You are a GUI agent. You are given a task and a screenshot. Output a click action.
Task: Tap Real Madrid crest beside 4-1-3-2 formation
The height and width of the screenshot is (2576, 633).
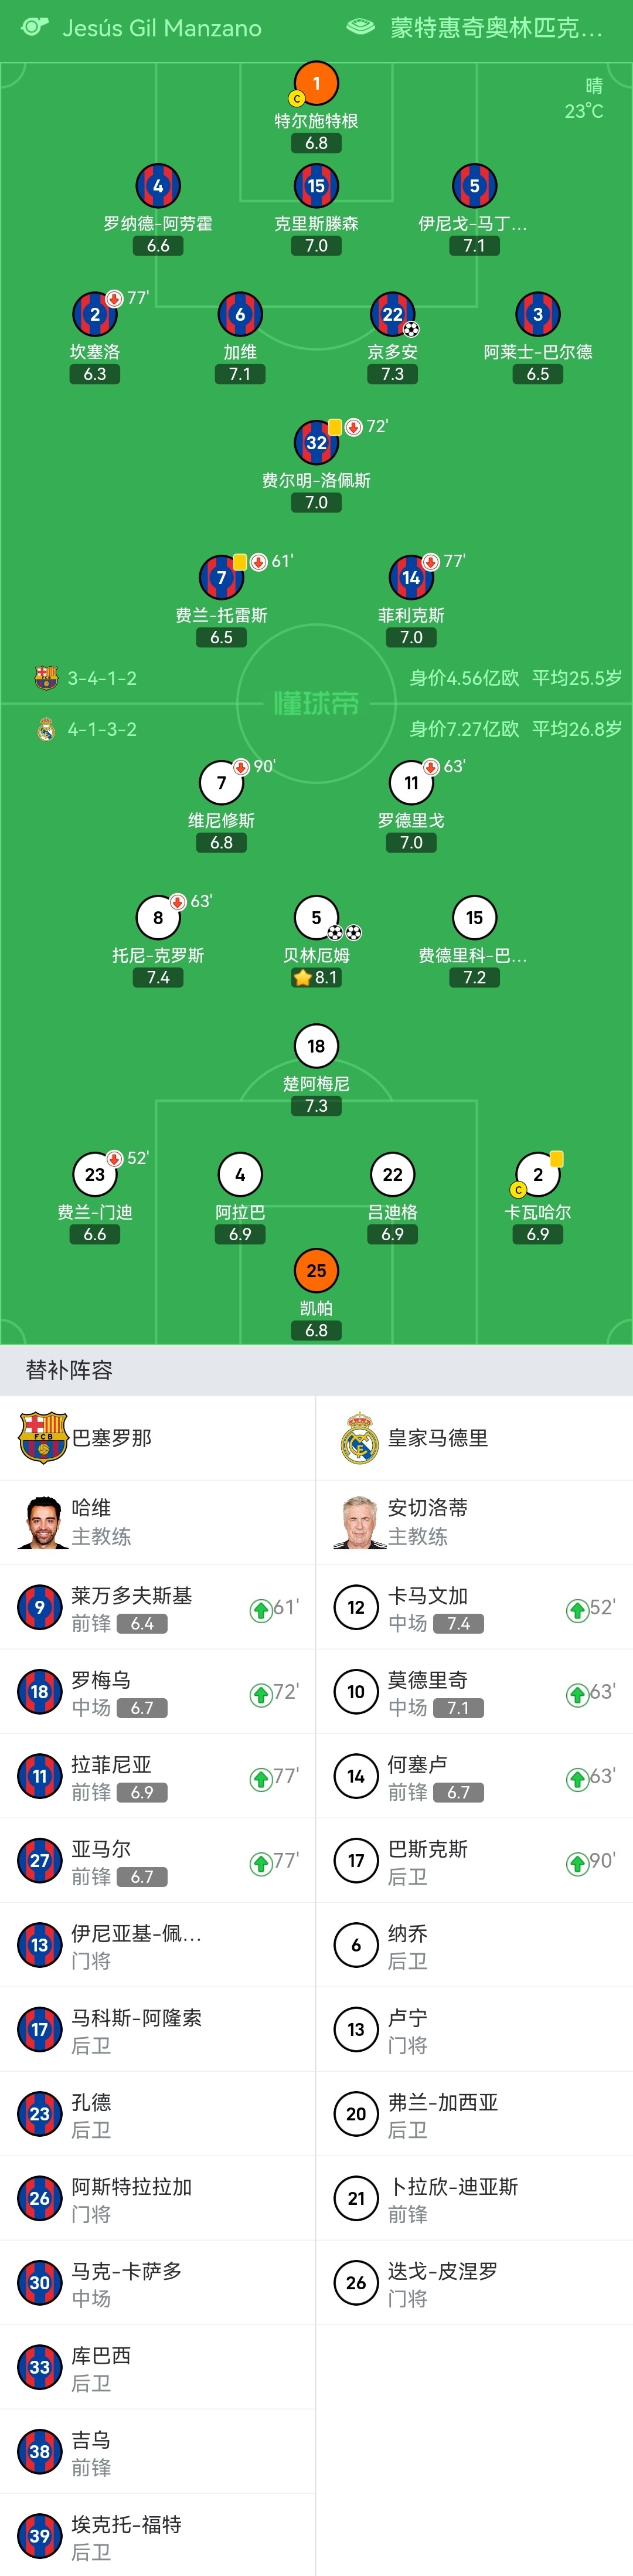pos(46,729)
